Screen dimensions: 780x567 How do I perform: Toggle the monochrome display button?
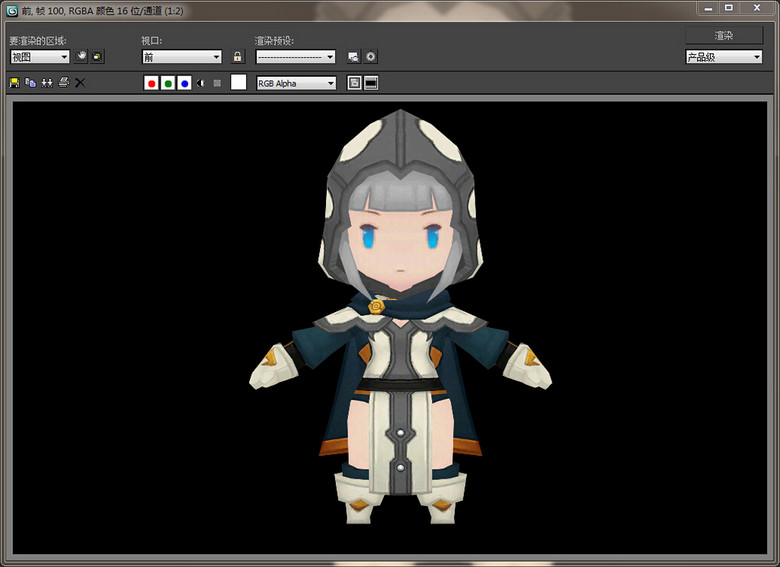click(217, 83)
